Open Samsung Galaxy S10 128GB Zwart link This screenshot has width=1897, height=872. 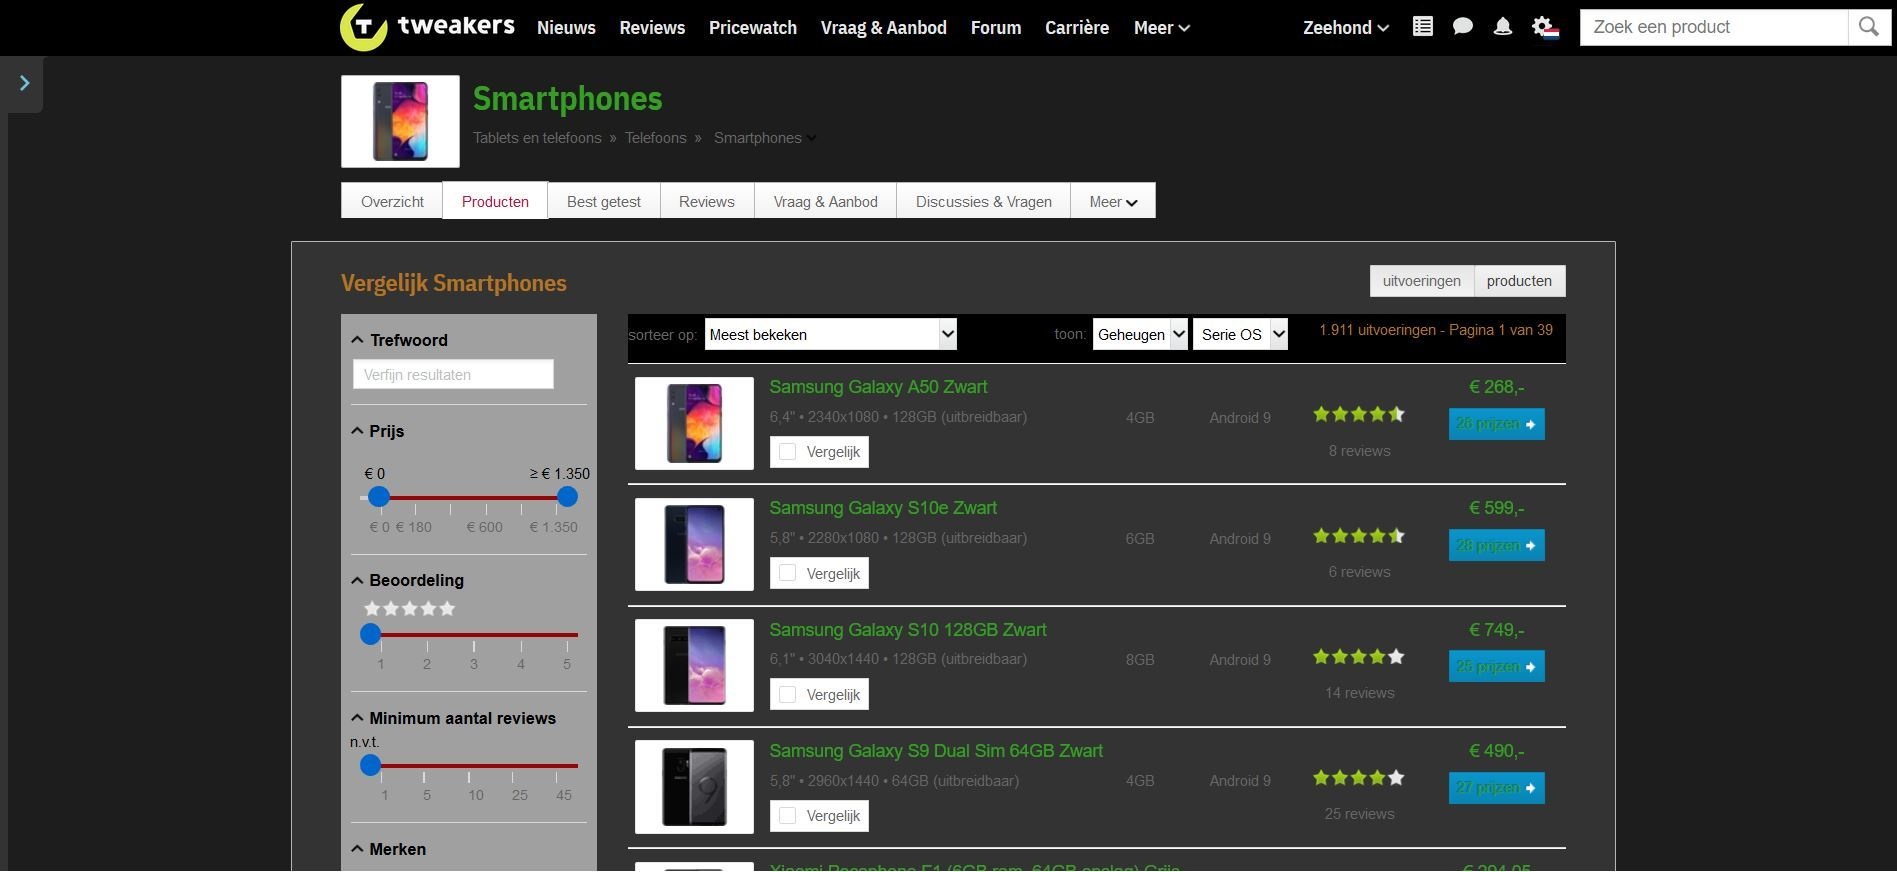pyautogui.click(x=908, y=630)
